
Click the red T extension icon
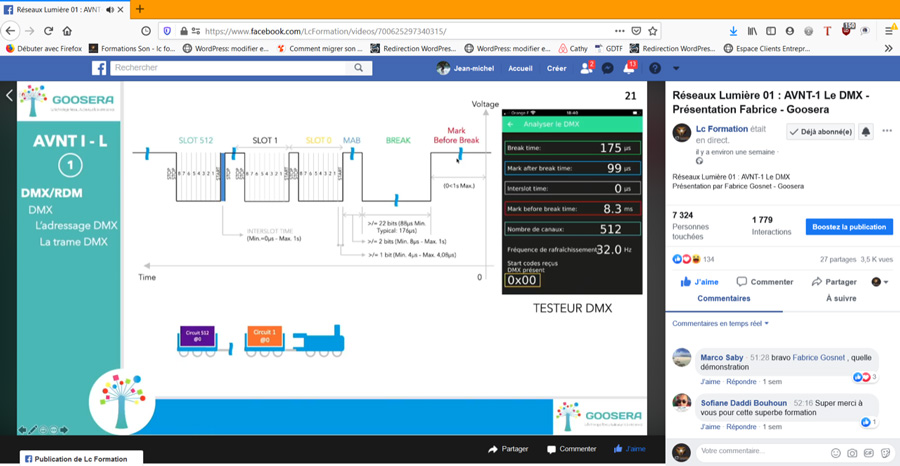827,31
